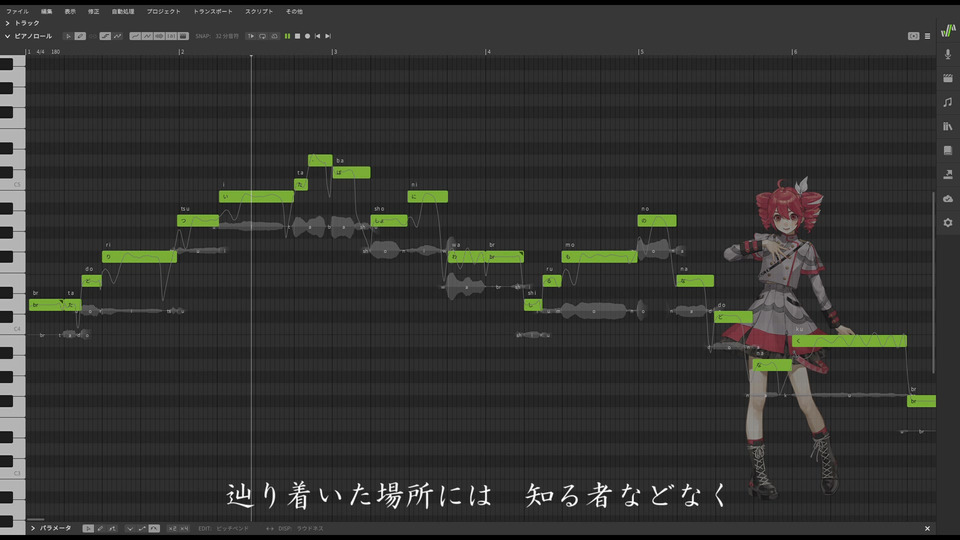Image resolution: width=960 pixels, height=540 pixels.
Task: Toggle pitch curve display button
Action: coord(135,36)
